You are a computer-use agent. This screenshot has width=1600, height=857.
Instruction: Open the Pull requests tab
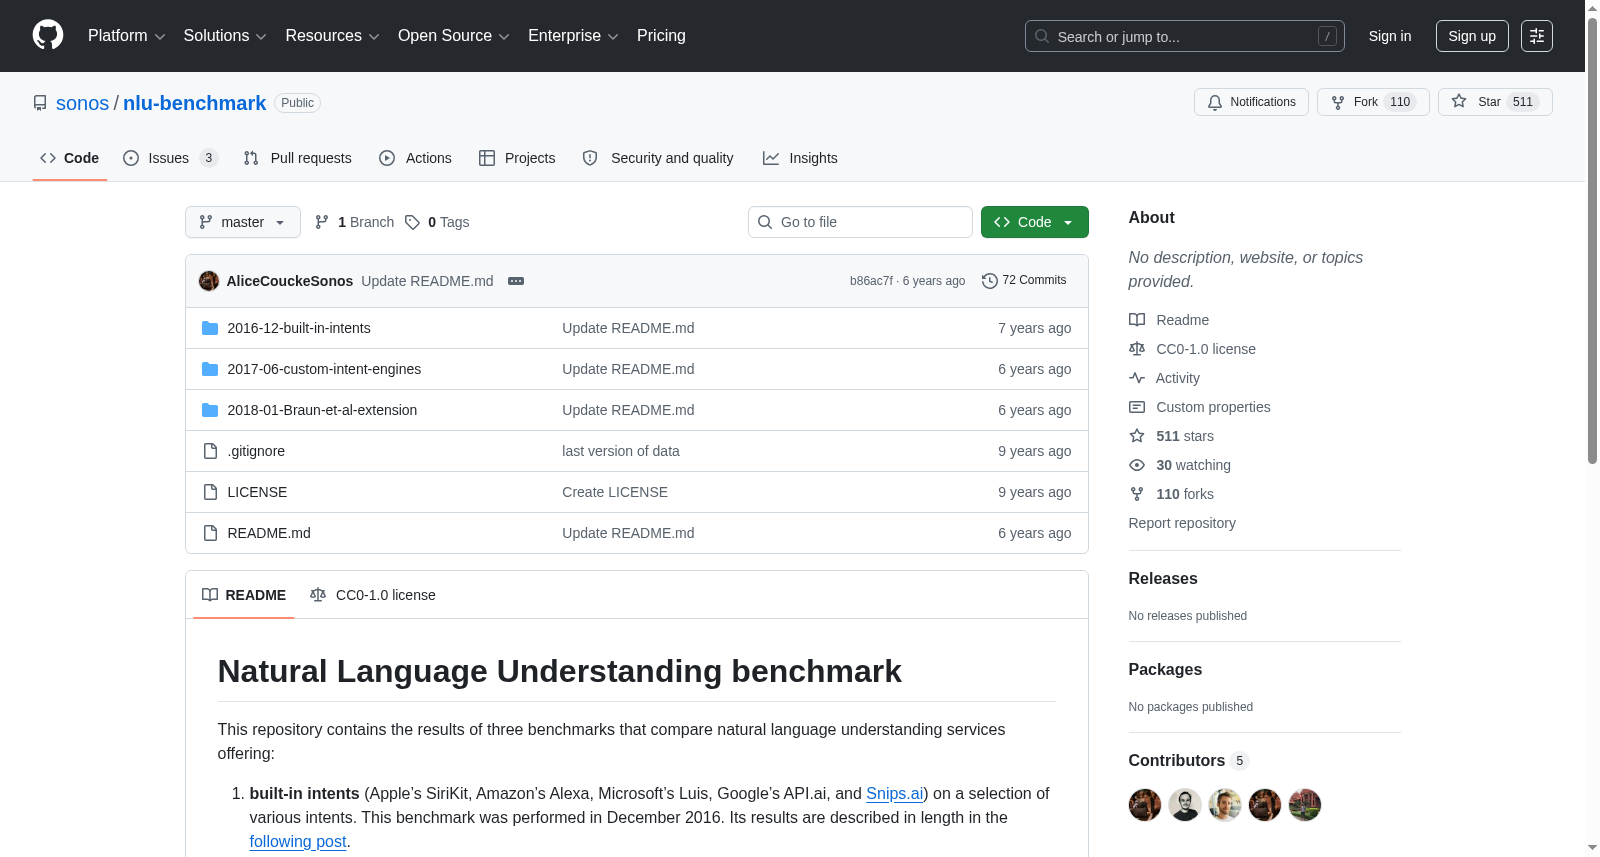point(298,158)
